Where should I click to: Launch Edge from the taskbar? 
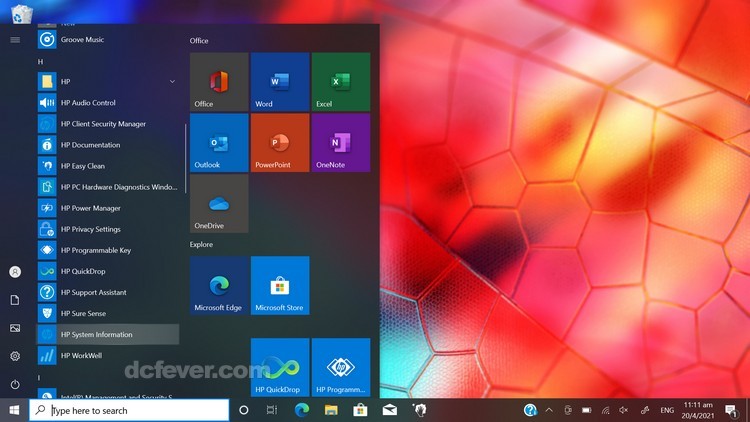301,410
